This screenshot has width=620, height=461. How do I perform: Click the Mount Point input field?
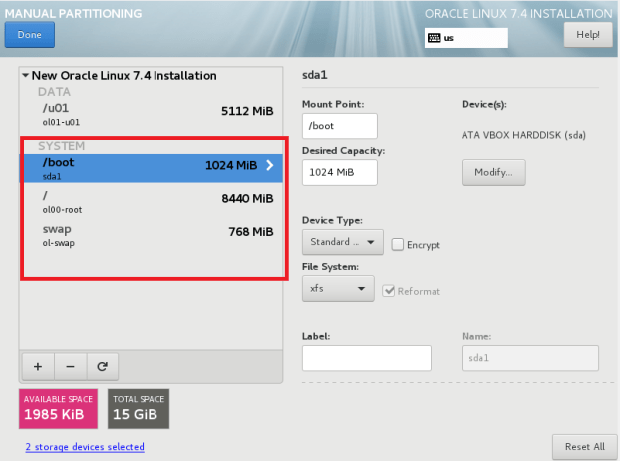(x=339, y=126)
